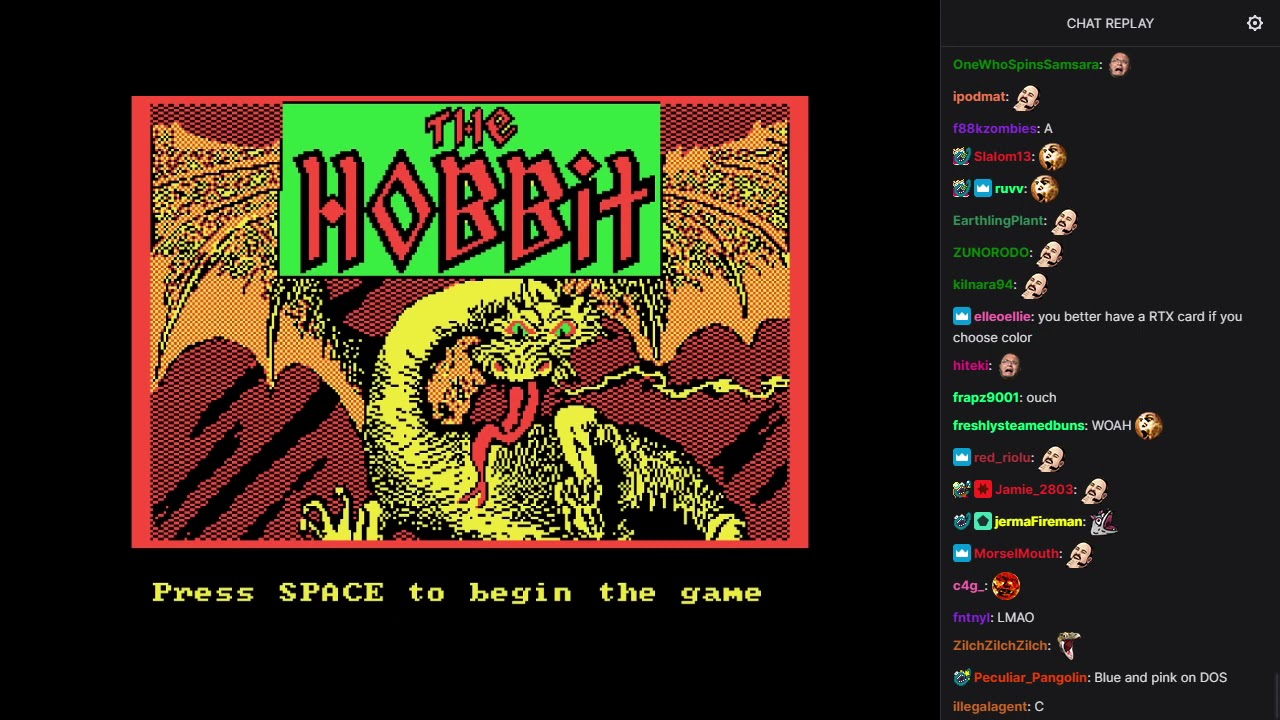Click username ZilchZilchZilch in chat
The height and width of the screenshot is (720, 1280).
pyautogui.click(x=1001, y=645)
